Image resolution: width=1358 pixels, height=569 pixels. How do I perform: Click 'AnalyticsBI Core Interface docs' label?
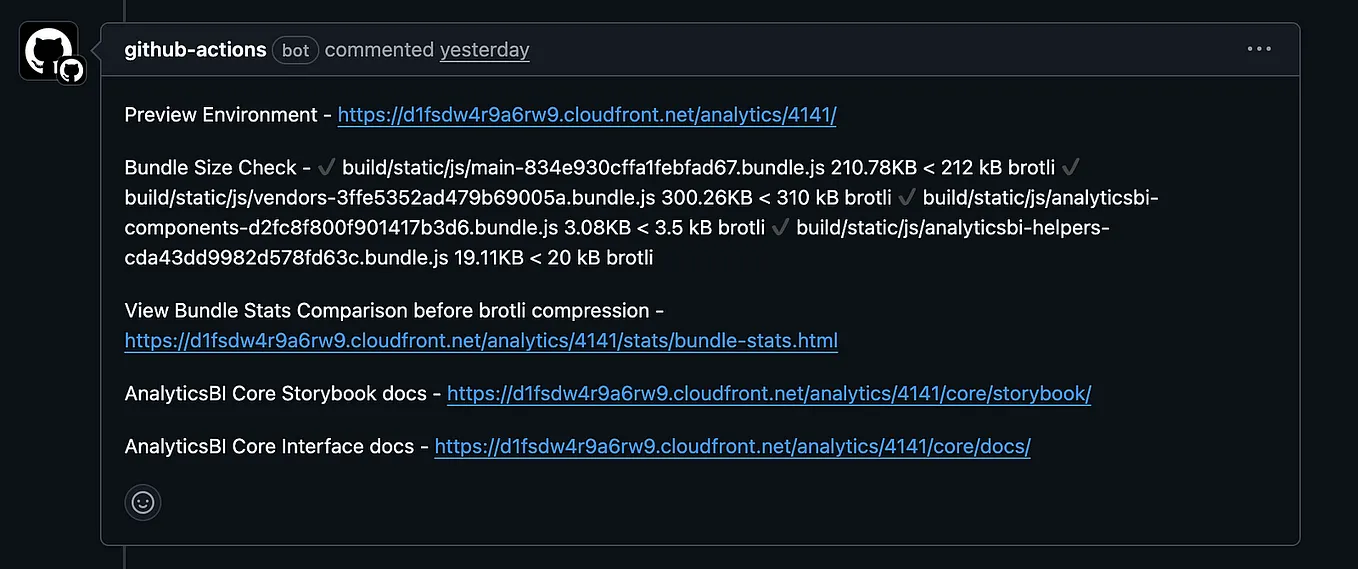(269, 447)
